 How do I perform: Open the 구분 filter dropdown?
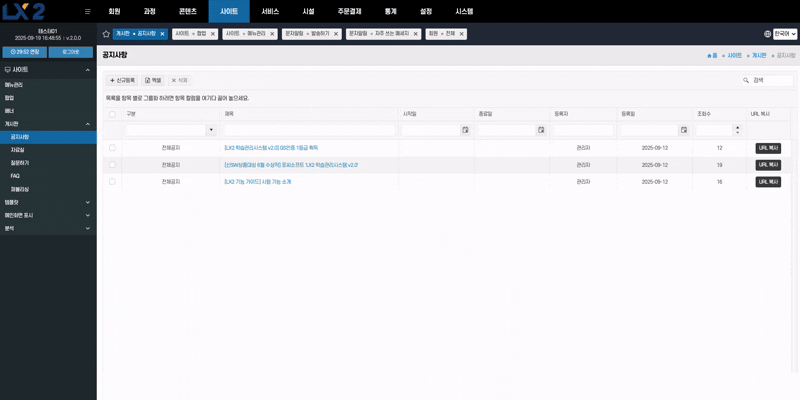(x=210, y=130)
